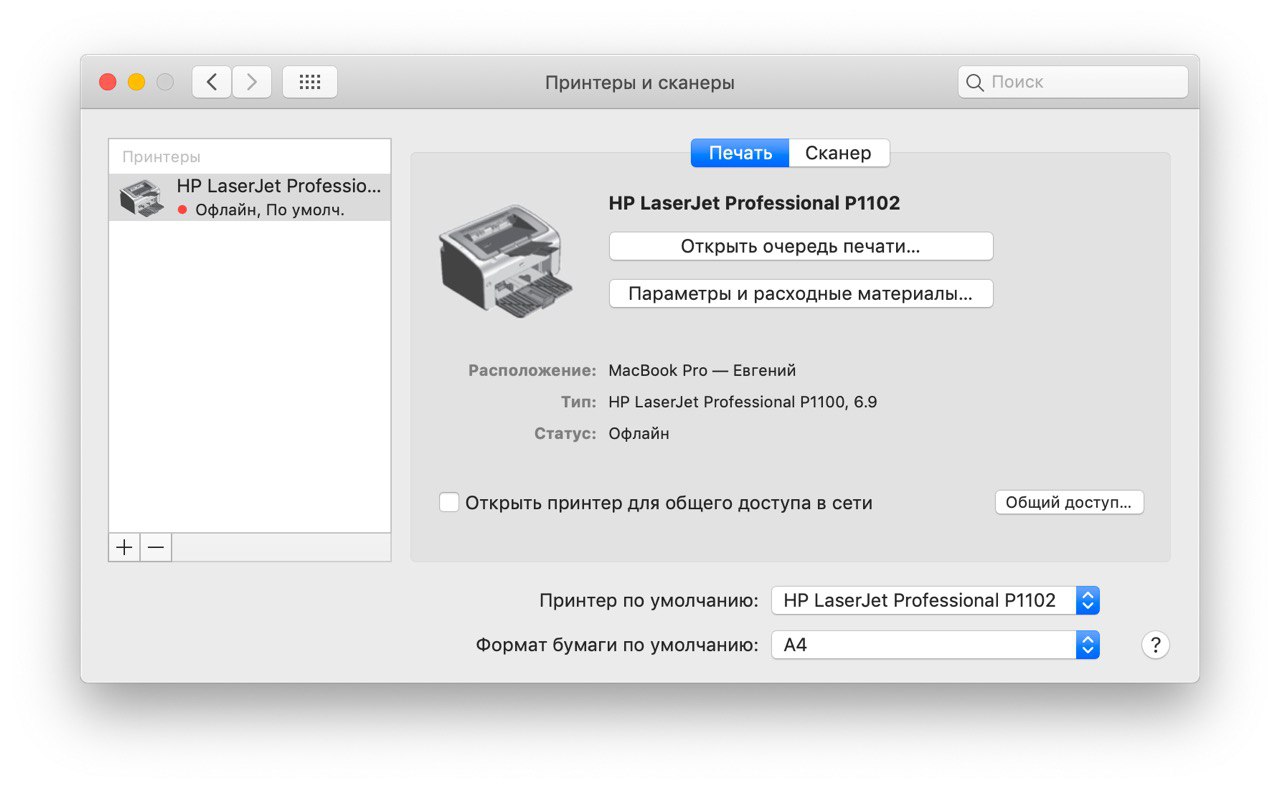Open the default printer dropdown
This screenshot has width=1280, height=789.
point(935,600)
